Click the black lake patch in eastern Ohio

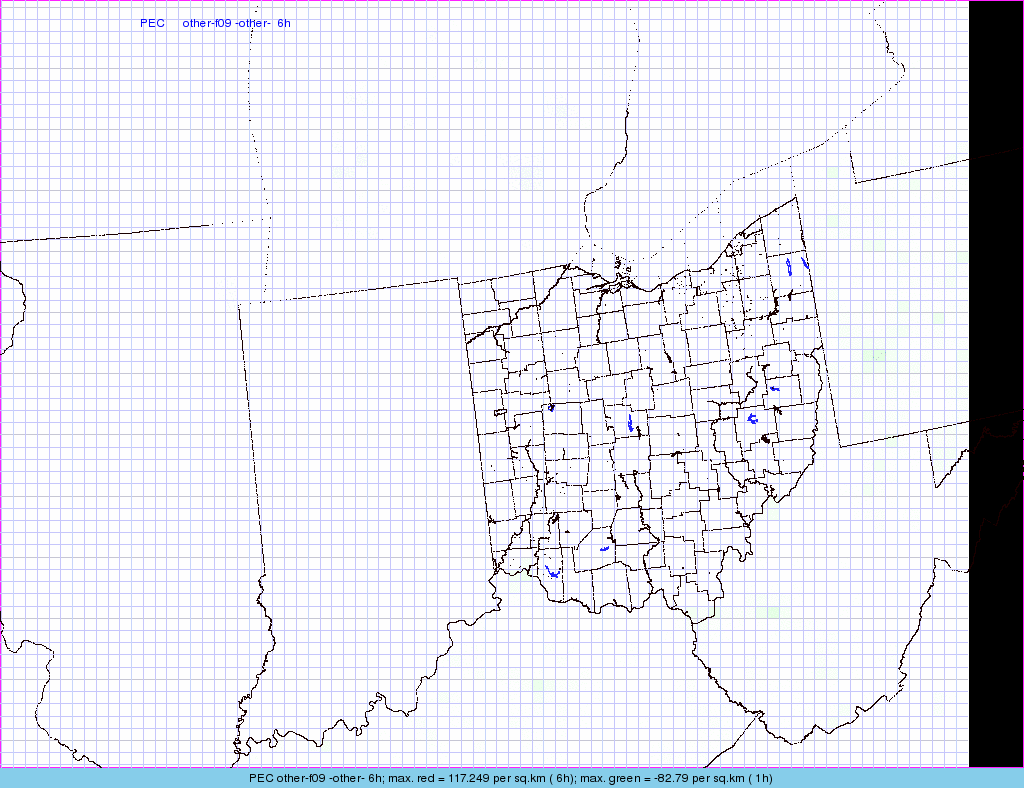point(767,438)
